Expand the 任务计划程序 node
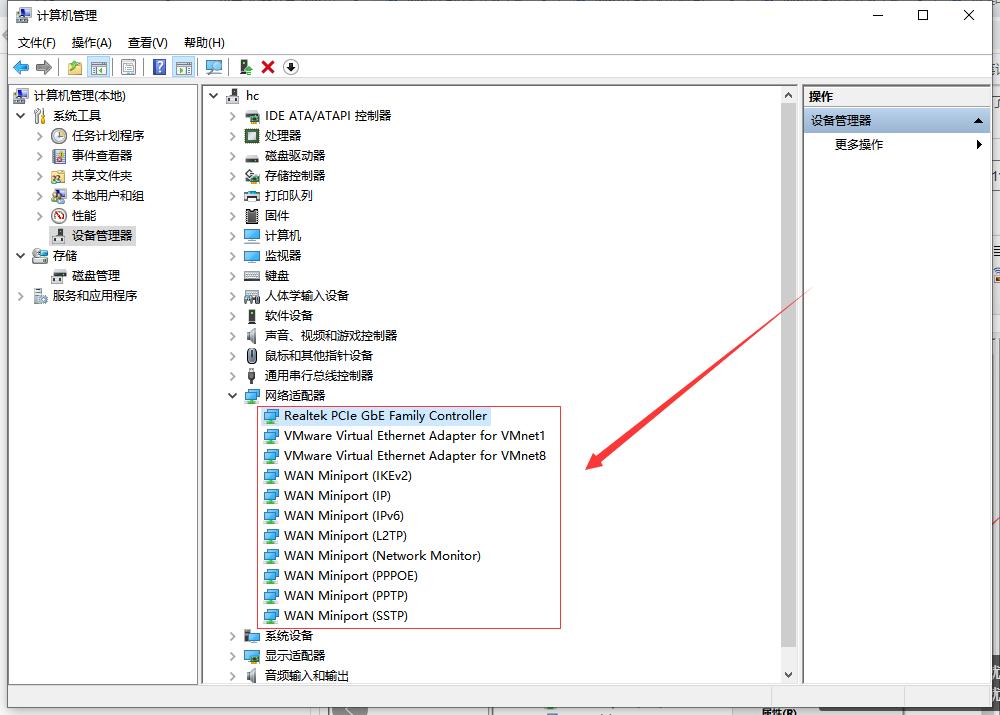The height and width of the screenshot is (715, 1000). coord(40,136)
